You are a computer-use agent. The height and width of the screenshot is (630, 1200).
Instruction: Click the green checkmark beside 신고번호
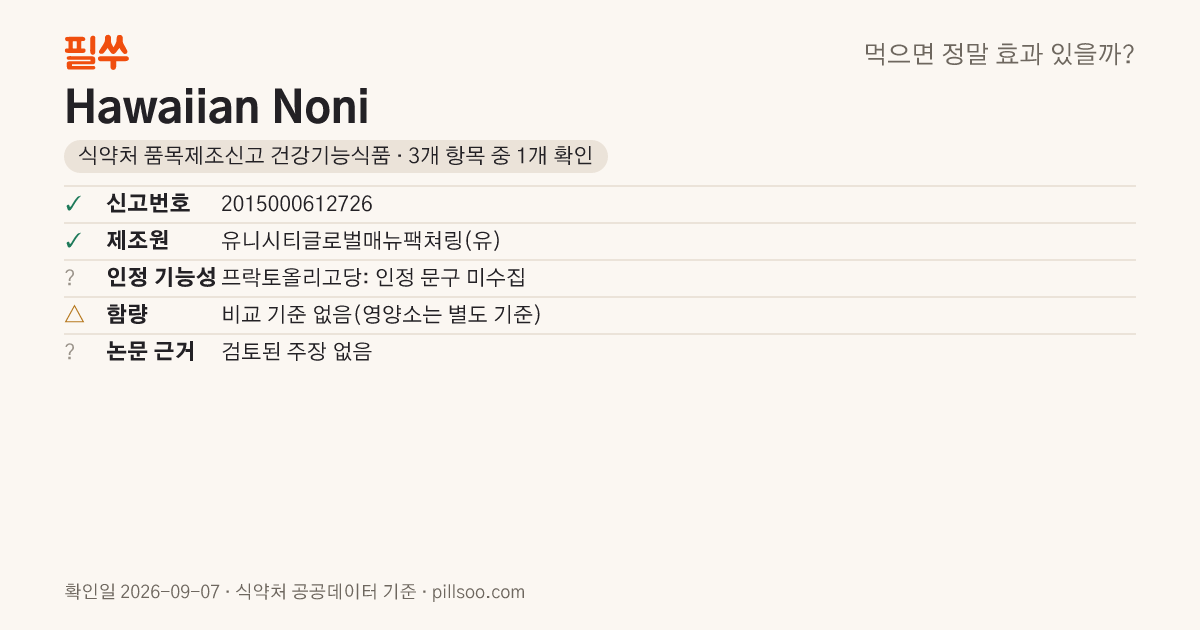[73, 204]
